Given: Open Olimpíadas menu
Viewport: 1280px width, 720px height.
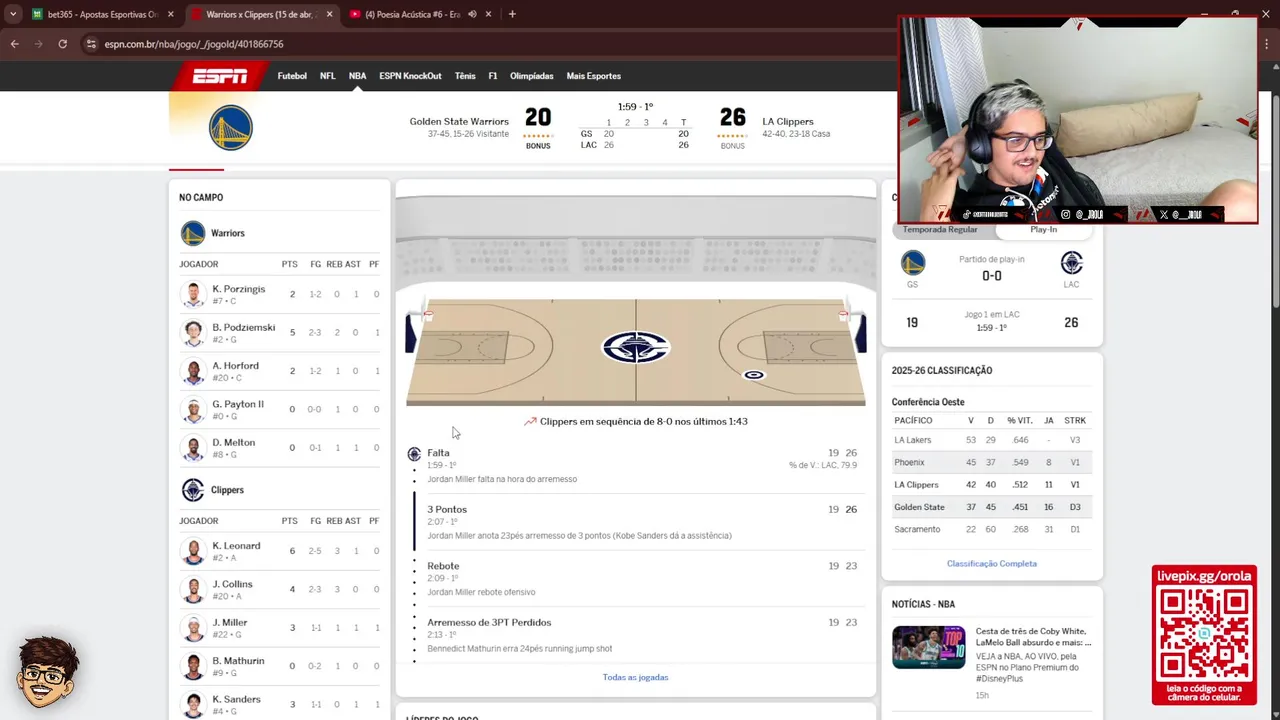Looking at the screenshot, I should click(x=532, y=76).
